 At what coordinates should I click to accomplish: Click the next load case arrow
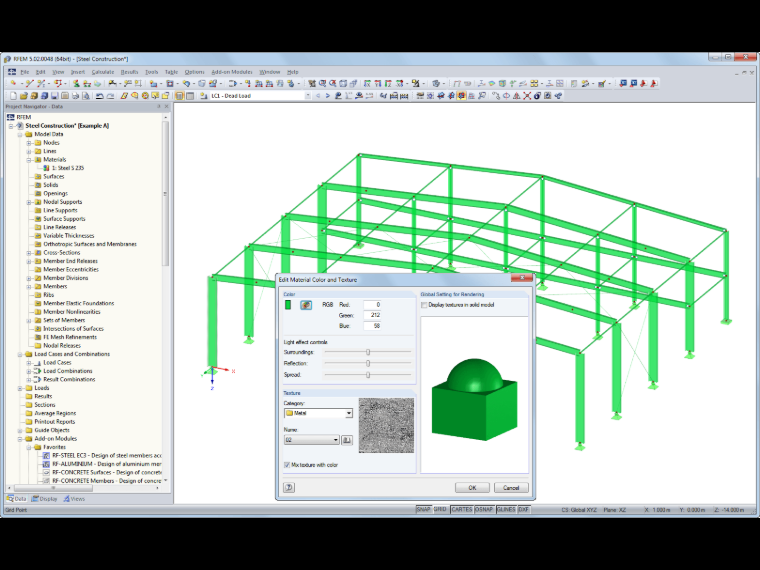pos(328,96)
